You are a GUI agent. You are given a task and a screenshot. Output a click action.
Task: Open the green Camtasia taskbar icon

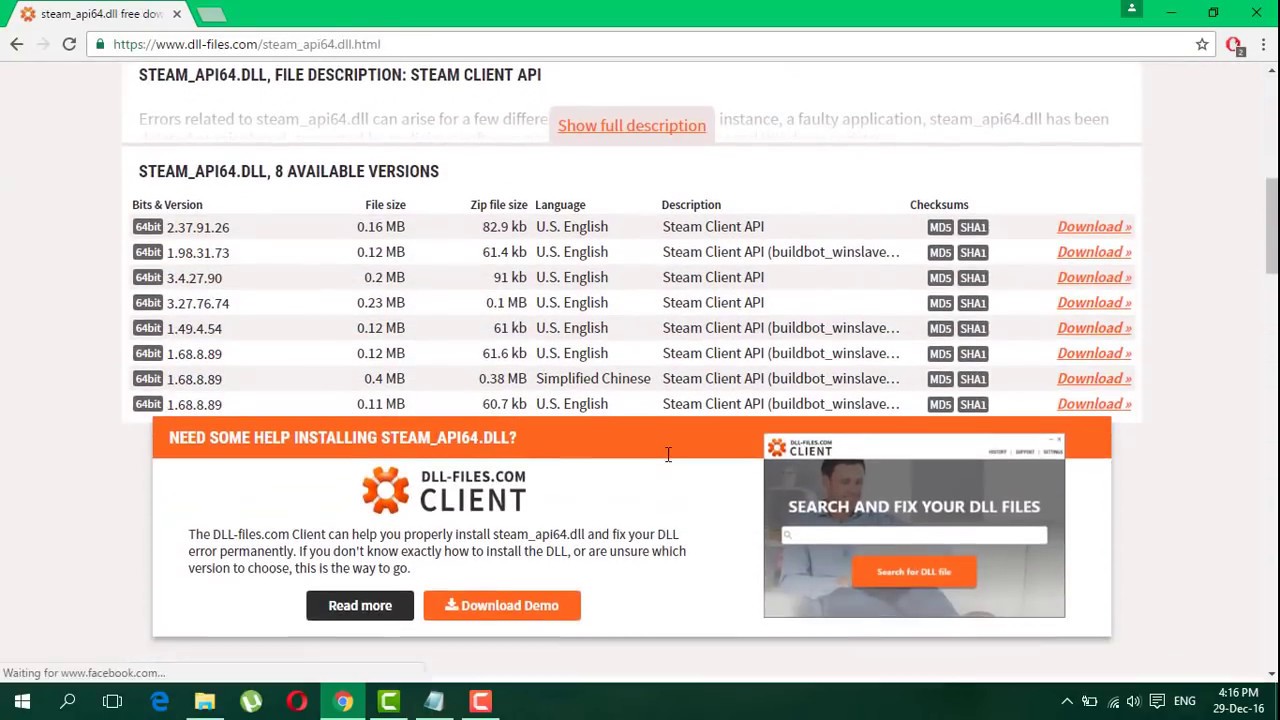(x=389, y=701)
